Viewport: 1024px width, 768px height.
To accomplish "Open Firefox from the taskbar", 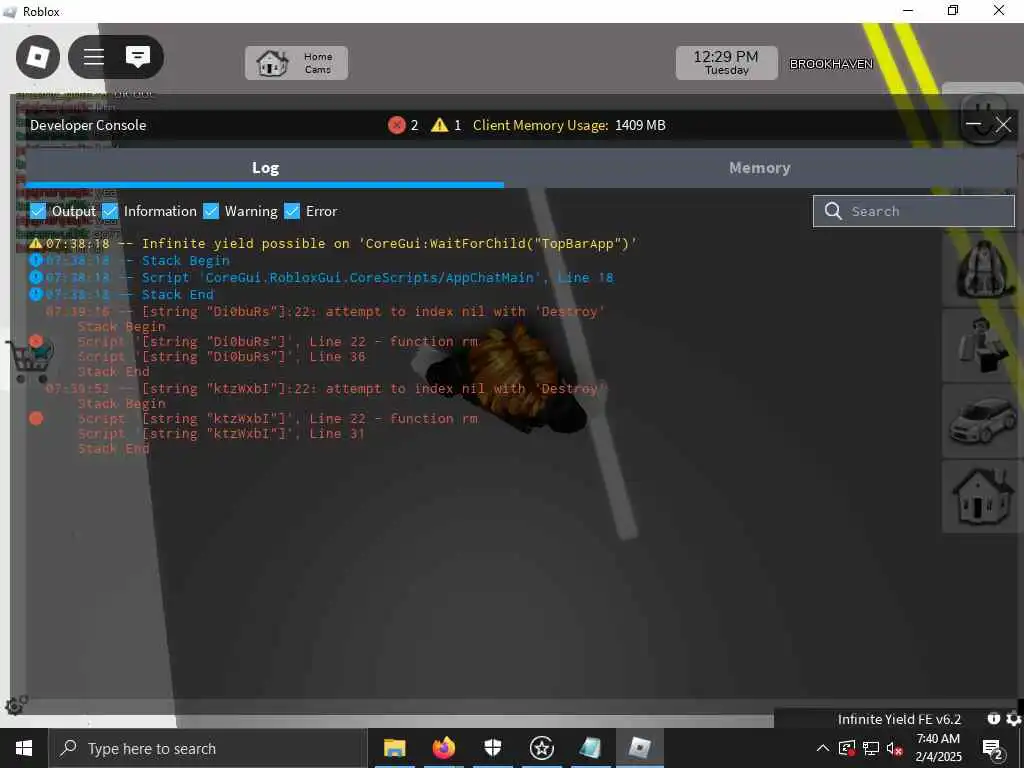I will coord(443,748).
